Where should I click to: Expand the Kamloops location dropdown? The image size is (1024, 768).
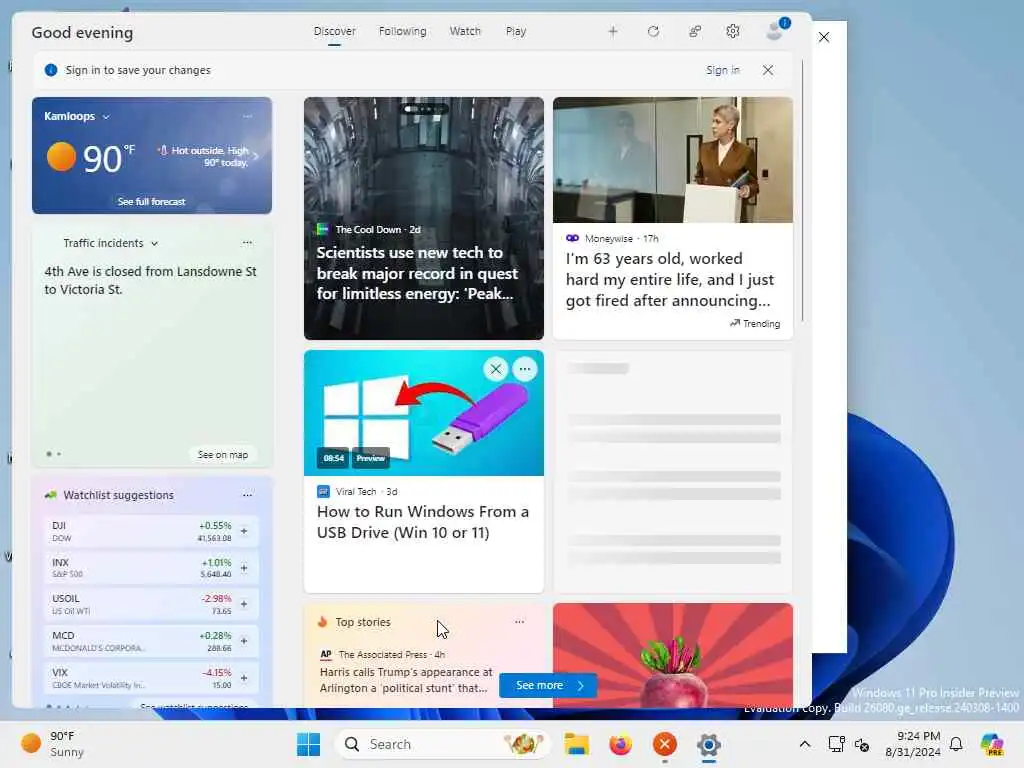[x=106, y=117]
